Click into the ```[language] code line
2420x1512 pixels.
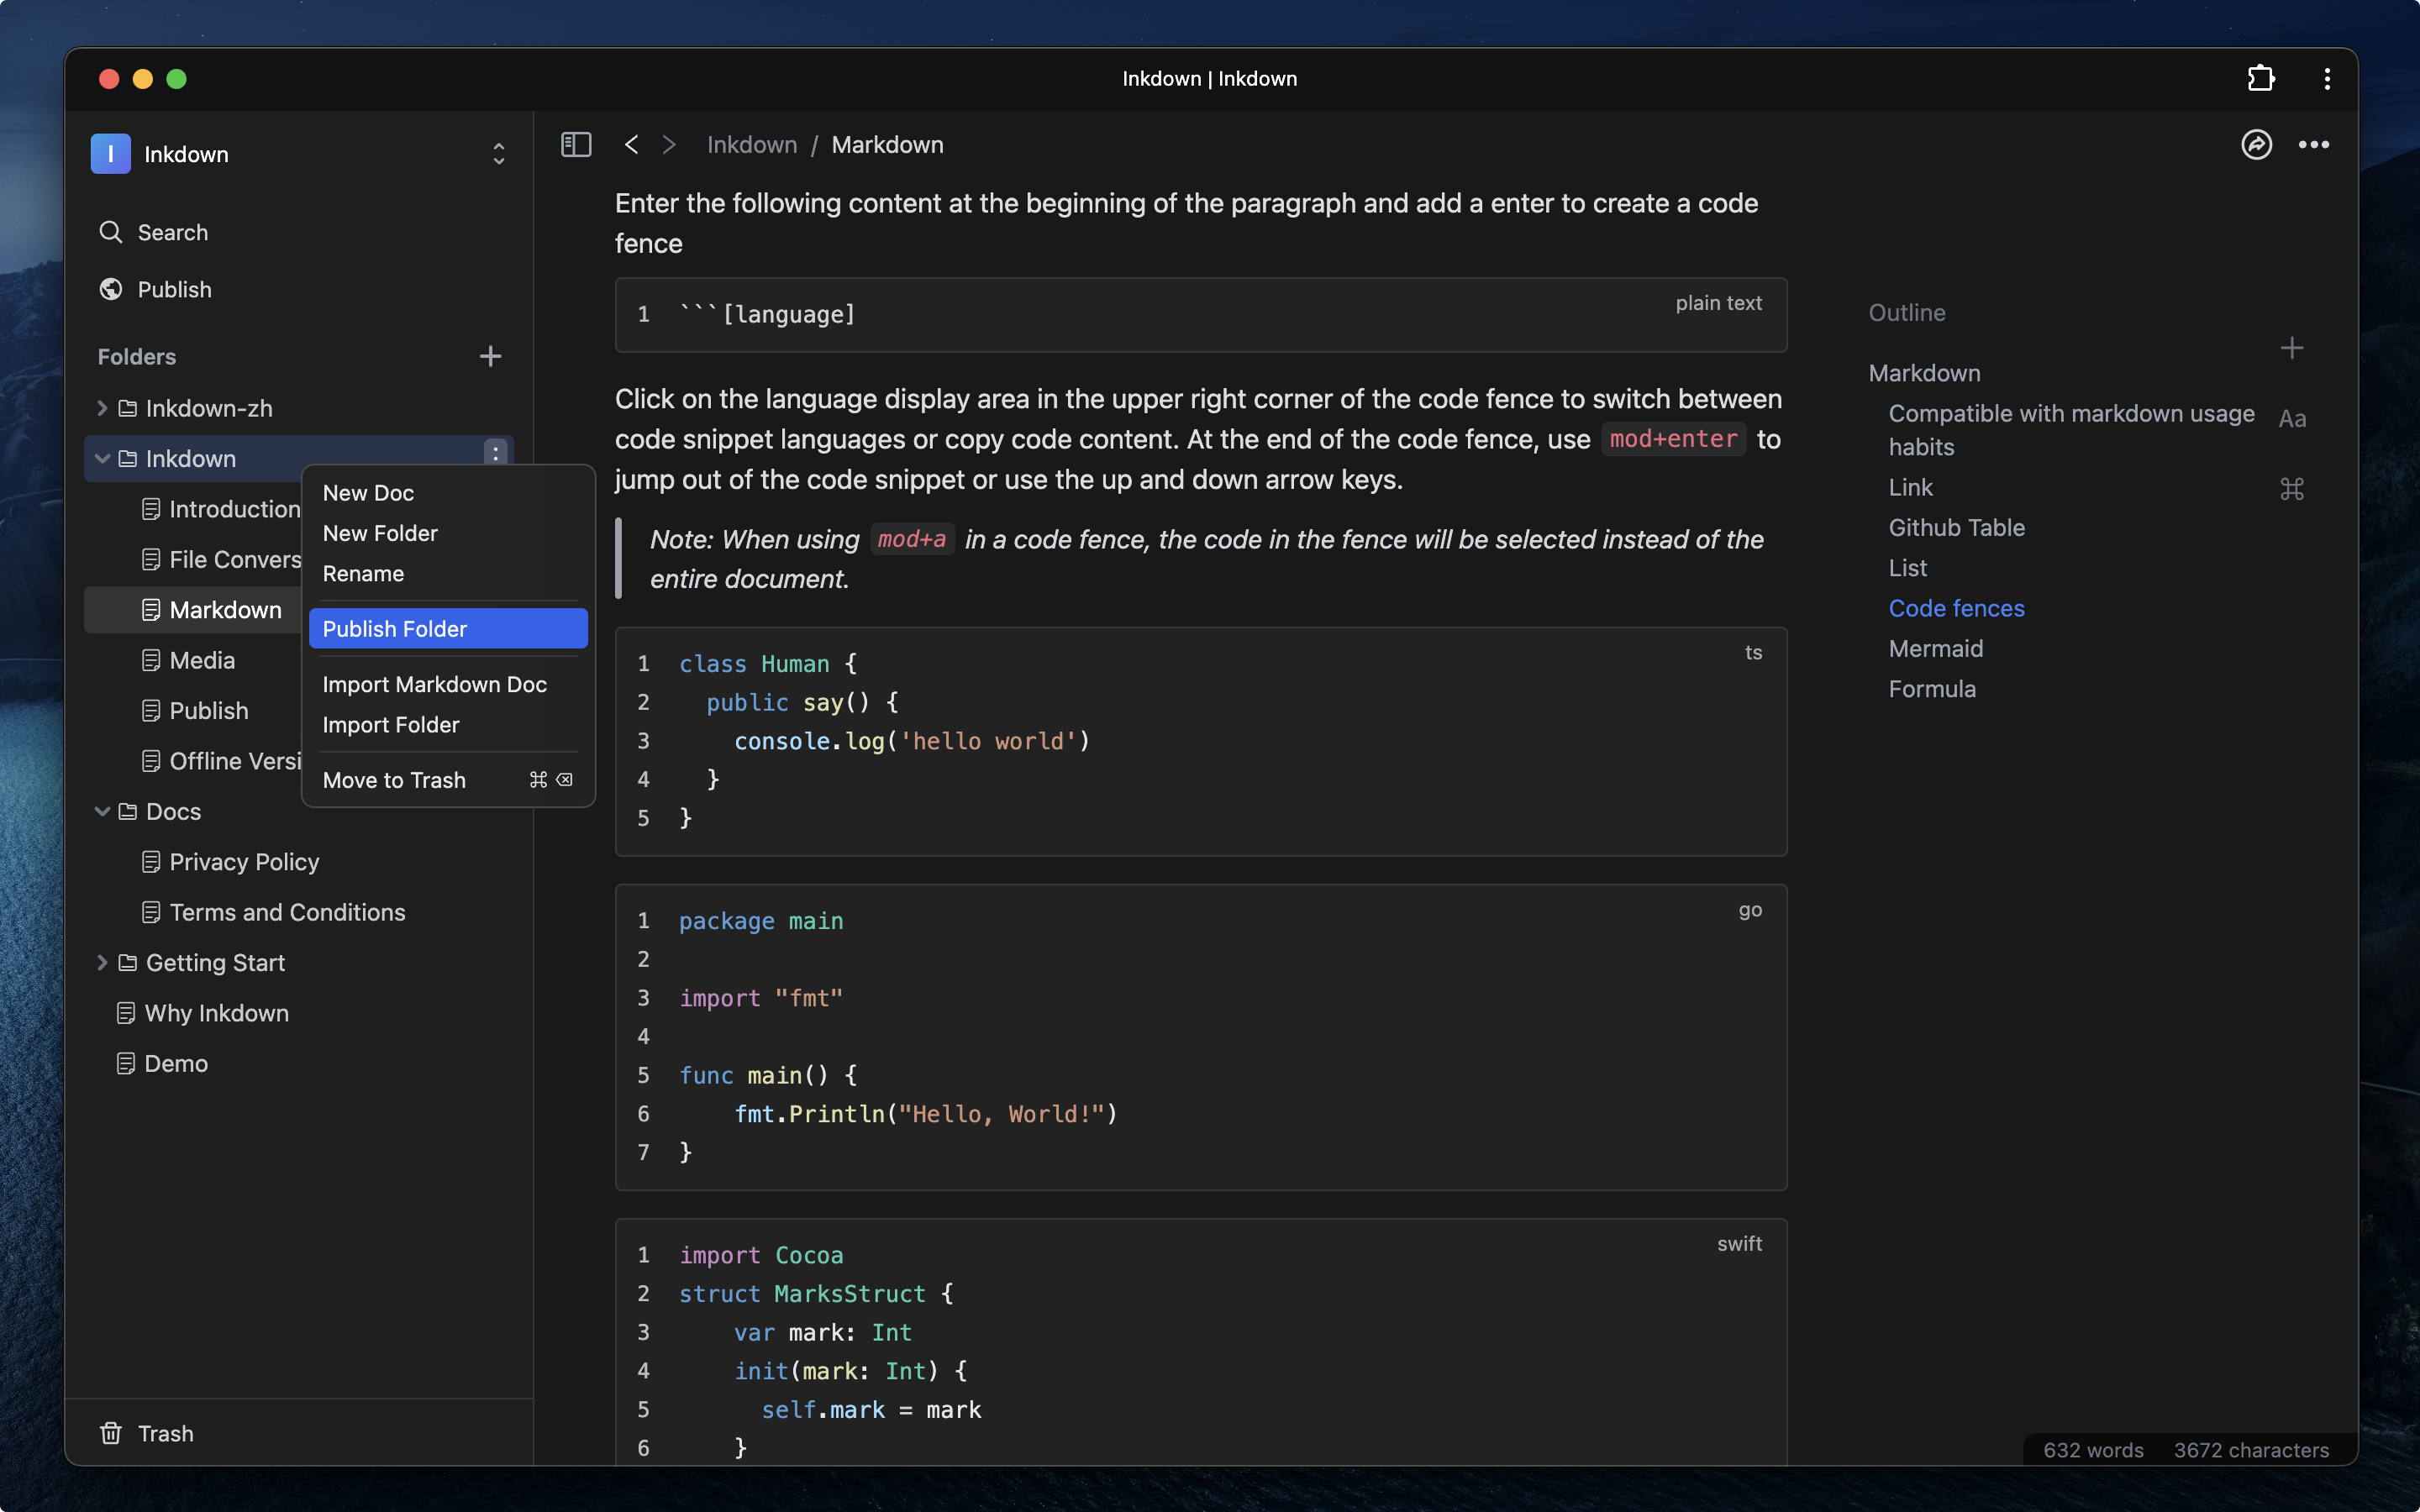pyautogui.click(x=767, y=314)
